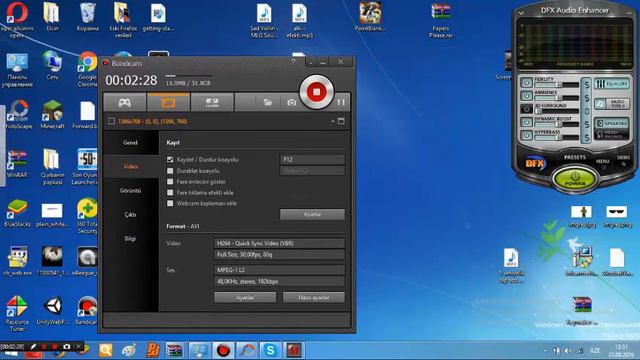The width and height of the screenshot is (640, 360).
Task: Switch to Bandicam game recording mode
Action: coord(125,102)
